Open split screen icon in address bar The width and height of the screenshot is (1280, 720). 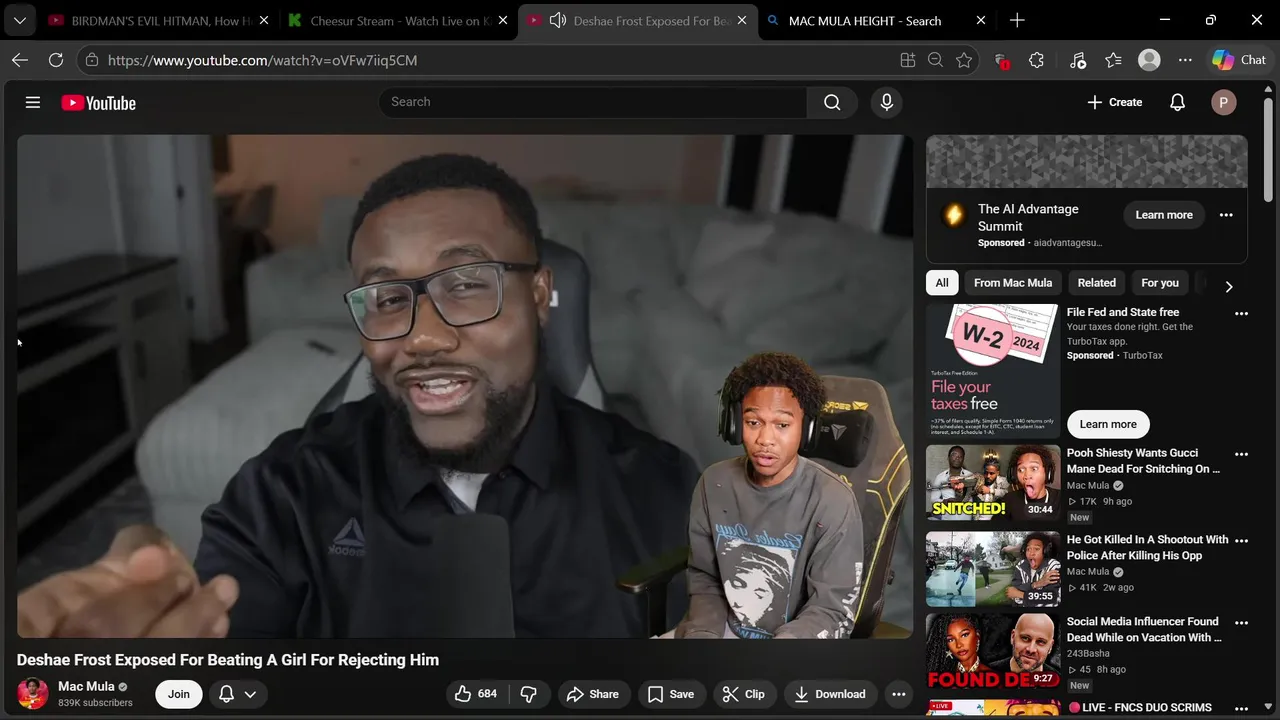[908, 60]
